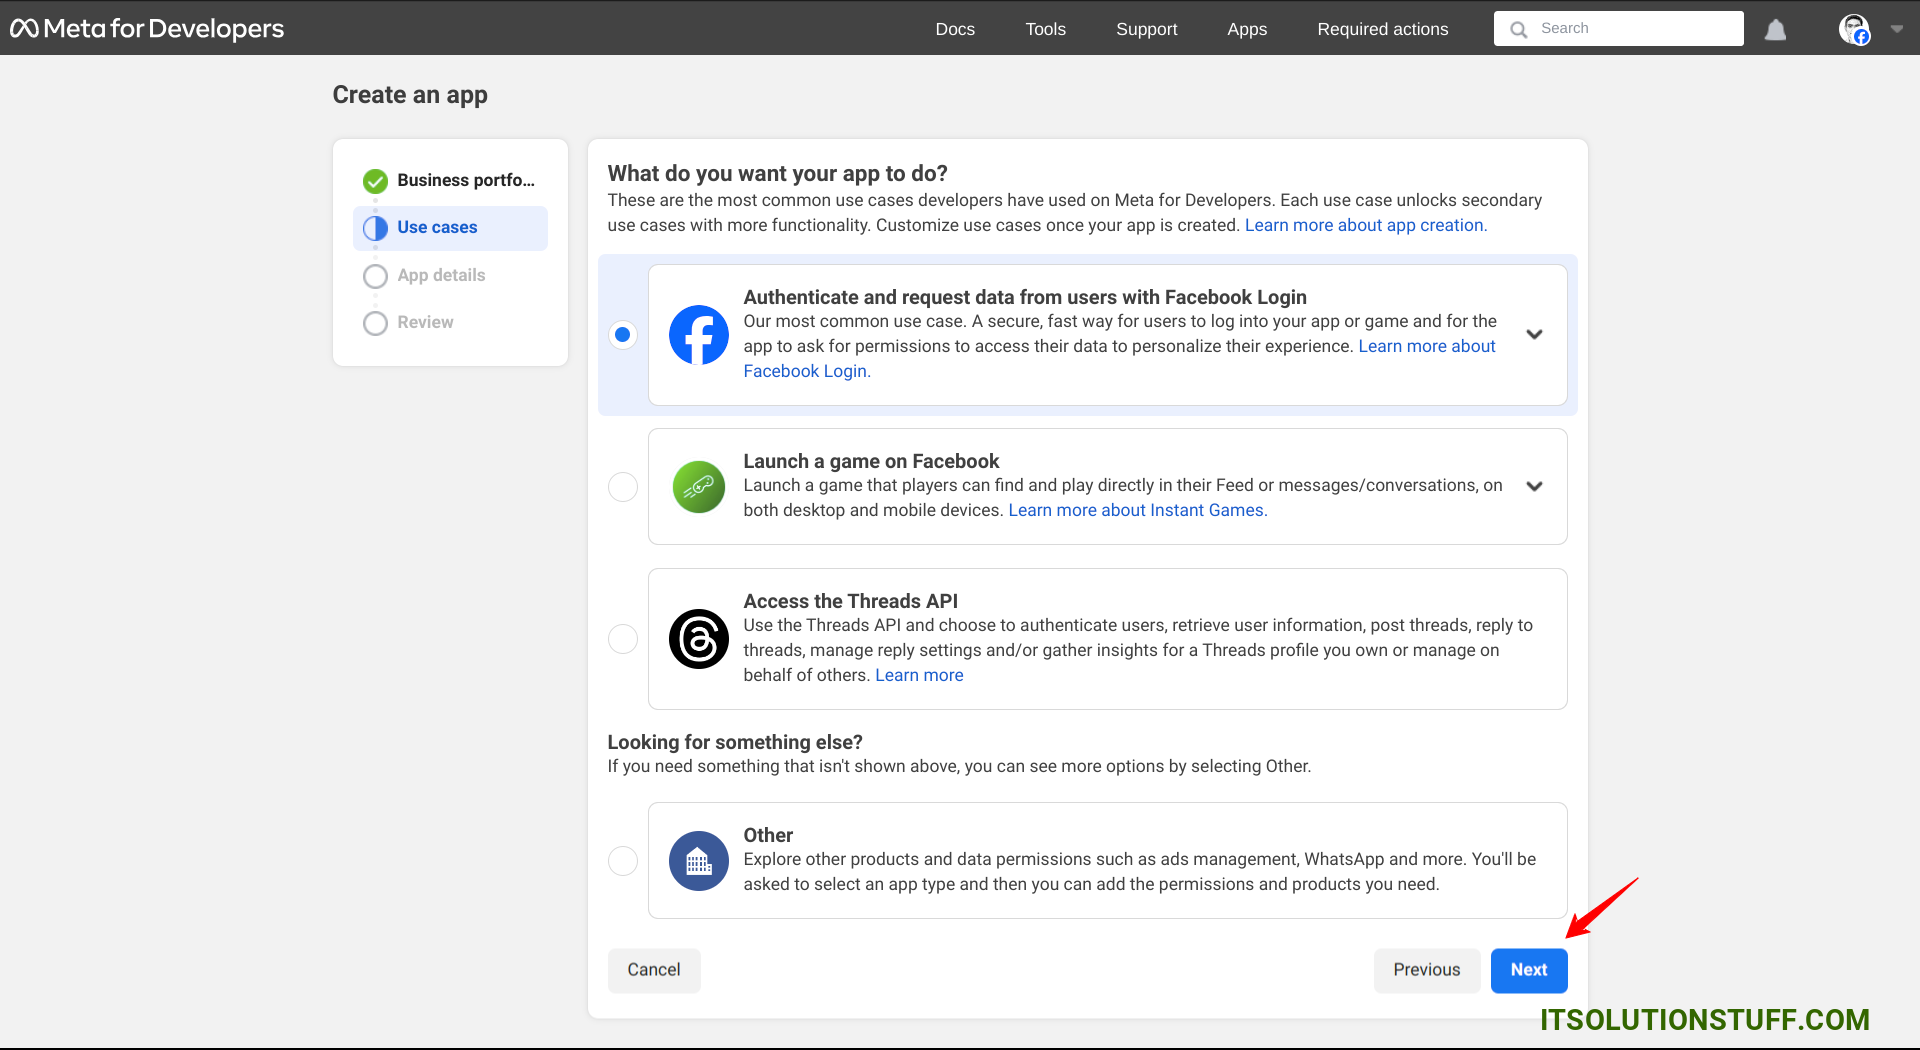Click the user profile avatar
The image size is (1920, 1050).
[1854, 29]
